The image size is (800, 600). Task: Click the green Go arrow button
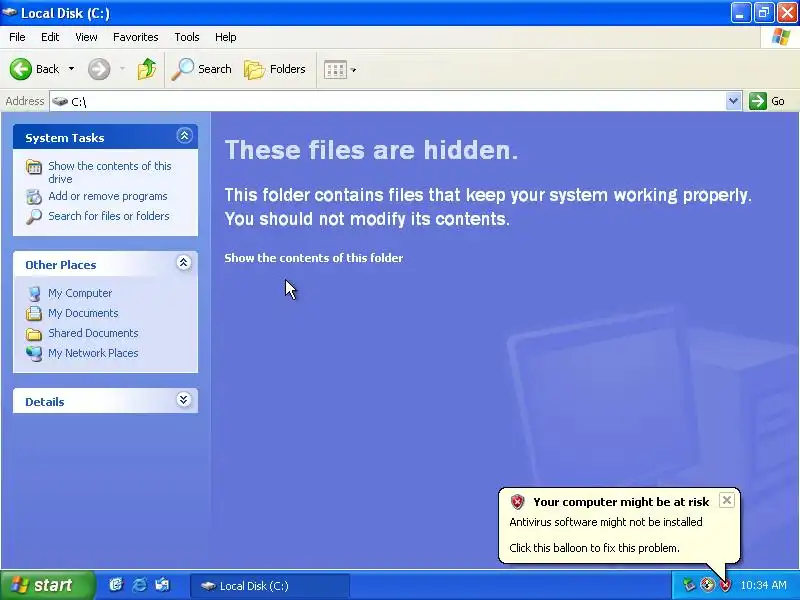point(758,101)
